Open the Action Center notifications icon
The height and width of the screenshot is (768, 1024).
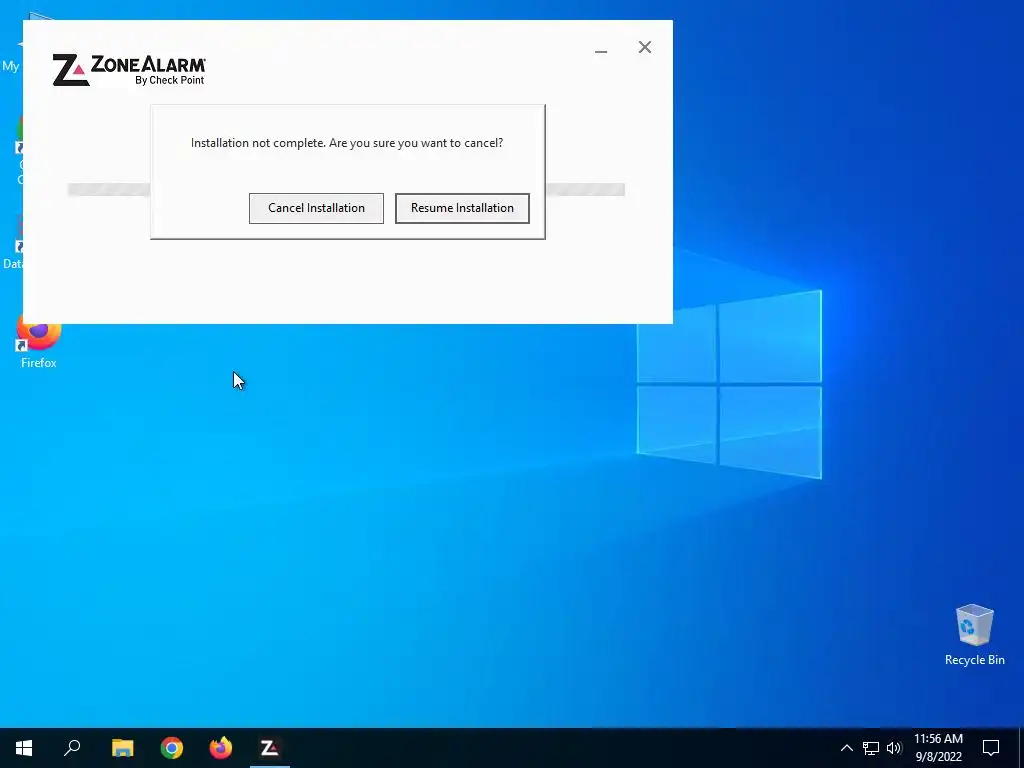991,748
